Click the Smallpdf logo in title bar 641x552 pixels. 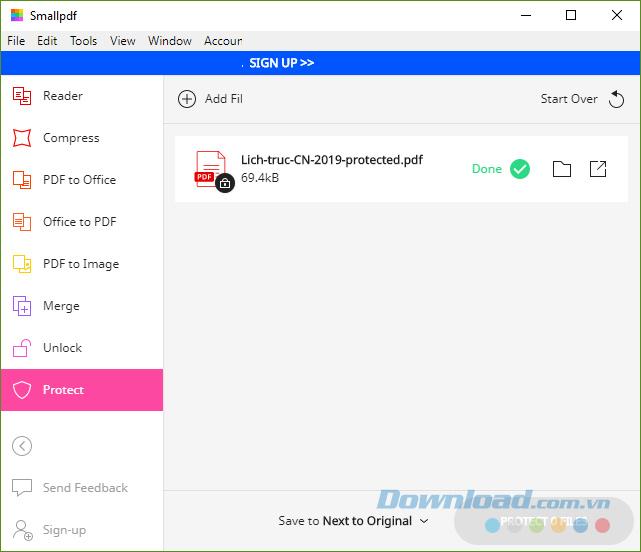17,15
